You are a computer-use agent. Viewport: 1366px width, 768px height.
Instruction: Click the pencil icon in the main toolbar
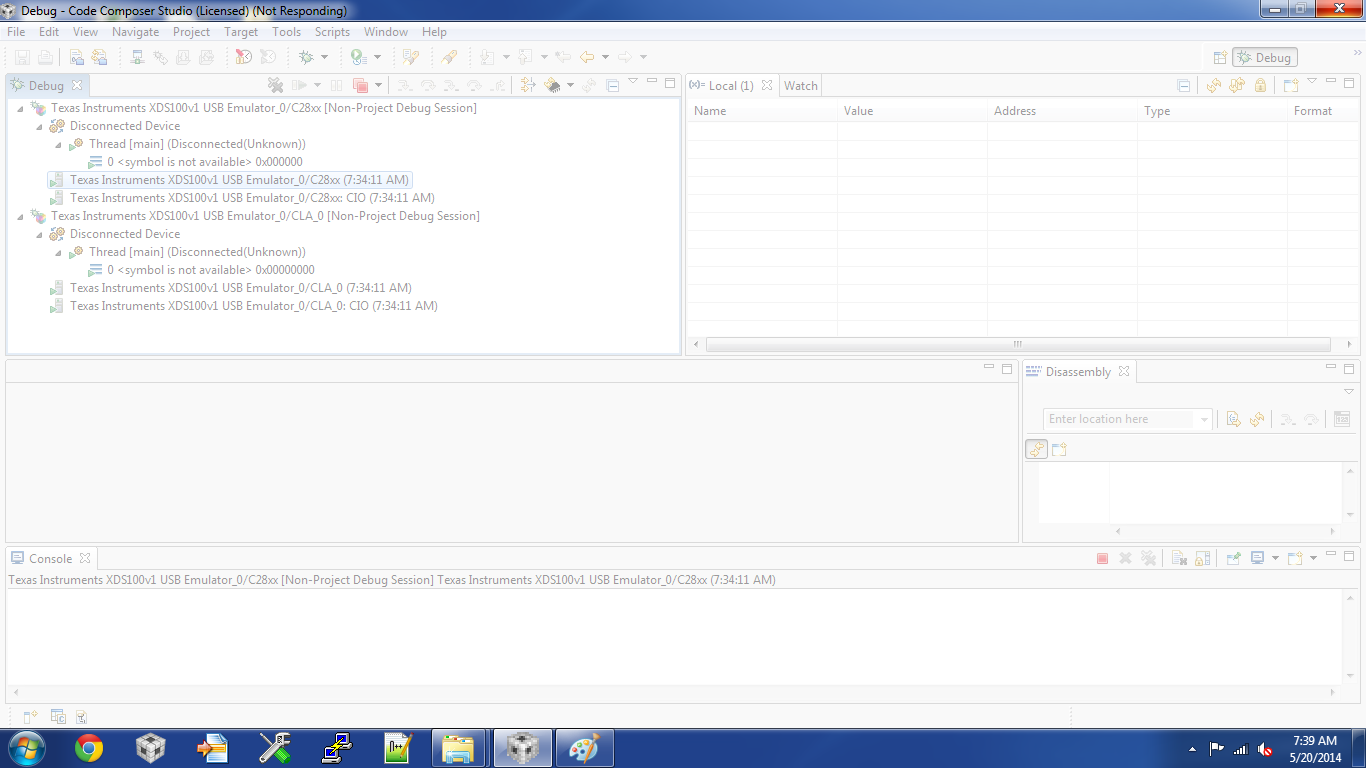tap(450, 57)
